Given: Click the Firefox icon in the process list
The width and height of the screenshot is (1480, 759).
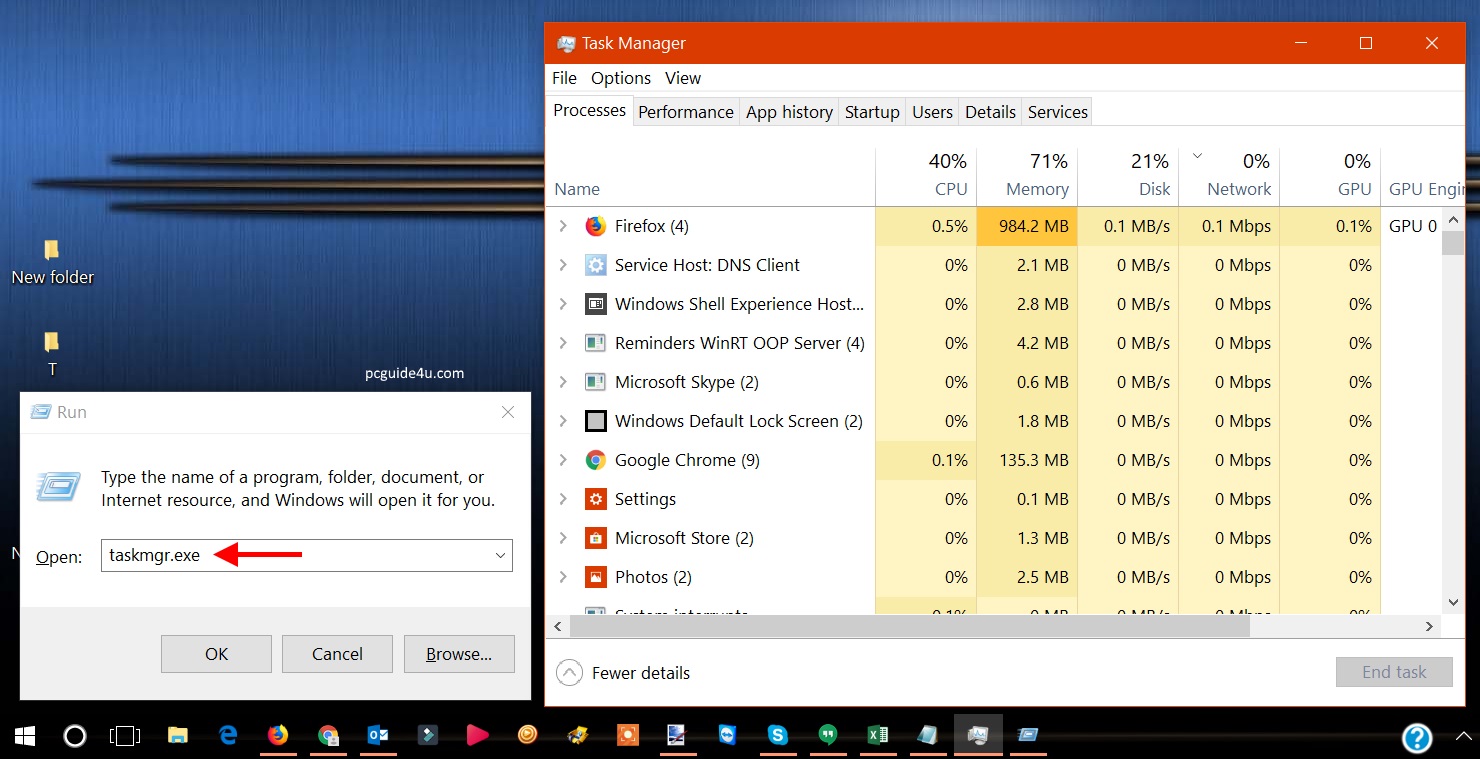Looking at the screenshot, I should coord(596,226).
